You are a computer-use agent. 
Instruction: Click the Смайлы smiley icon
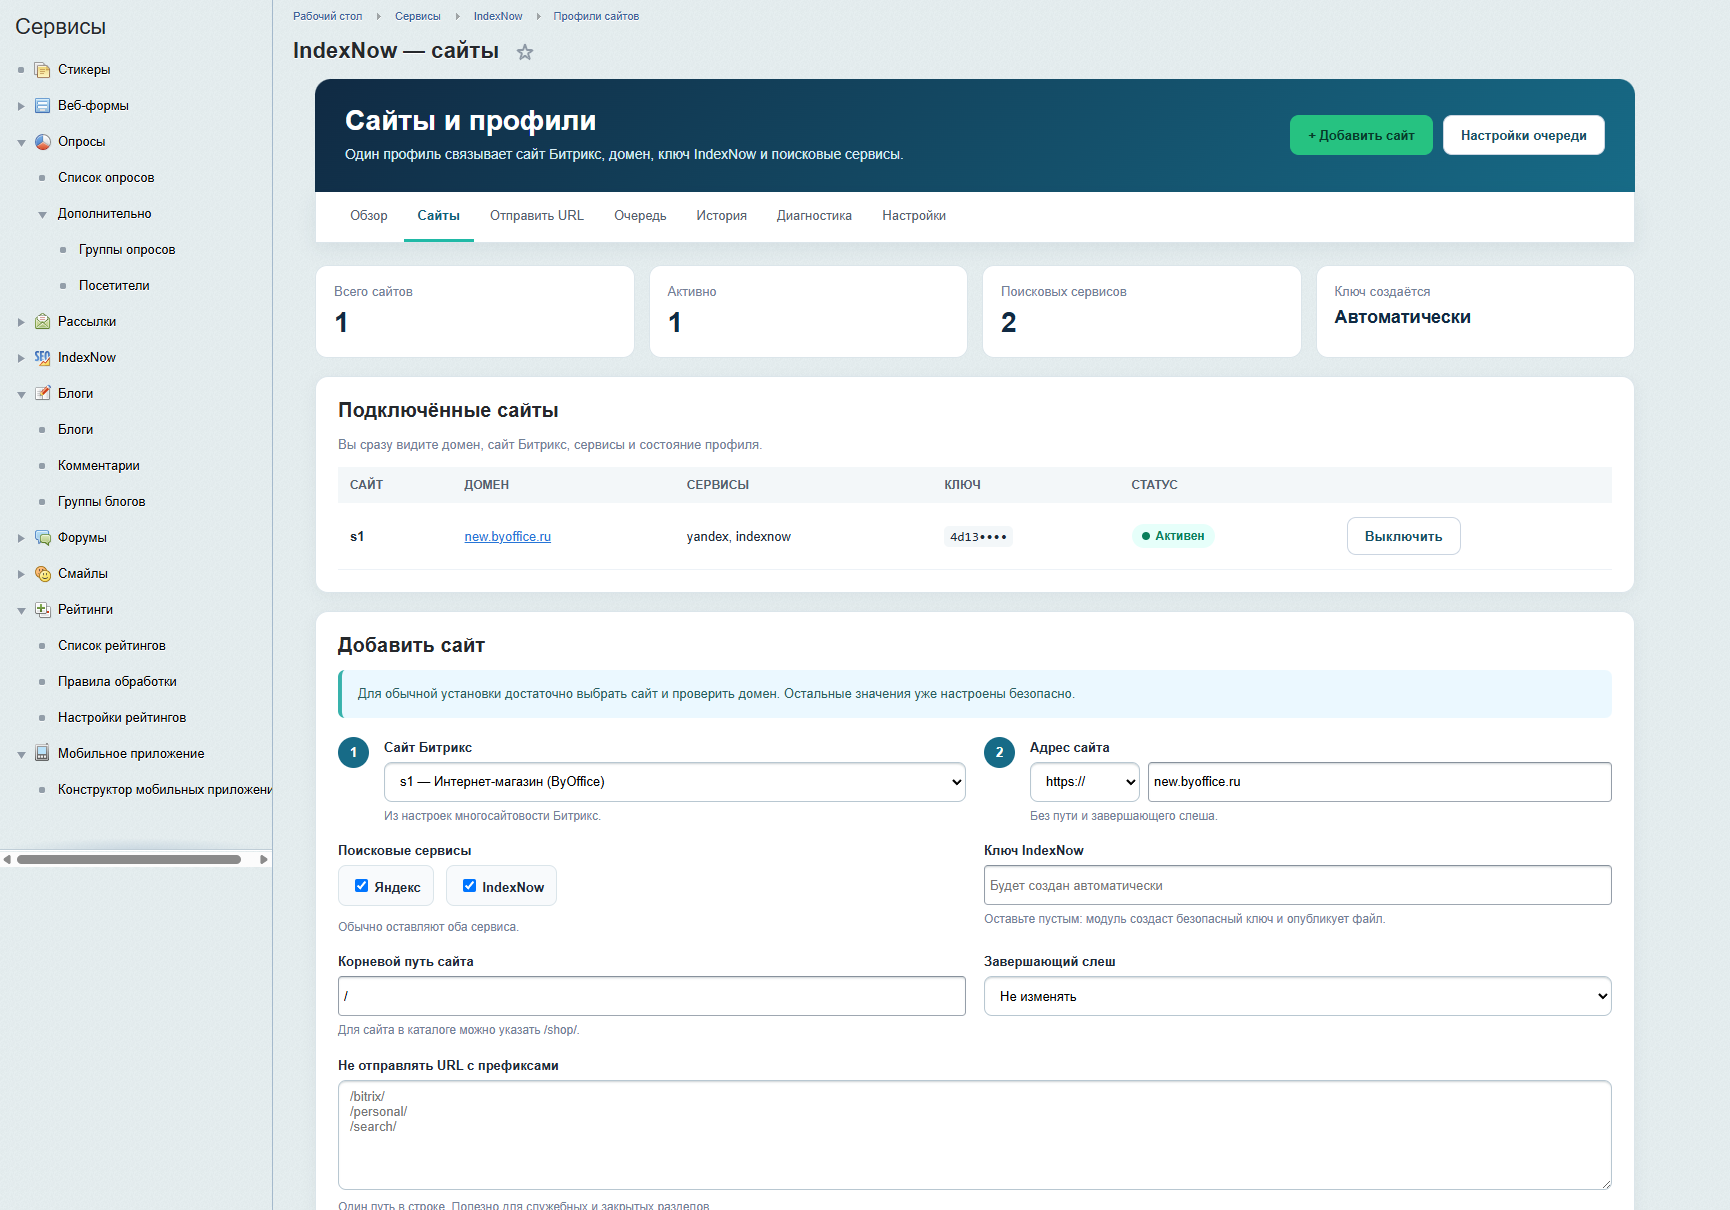(42, 574)
